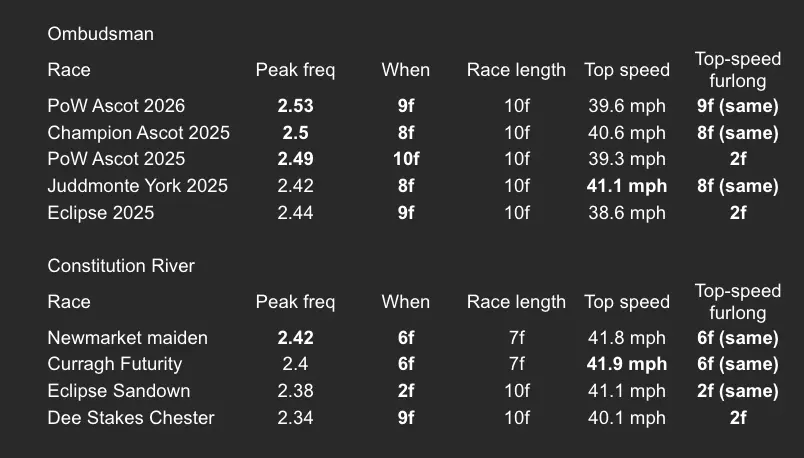Click Top speed header in Constitution River table

627,302
